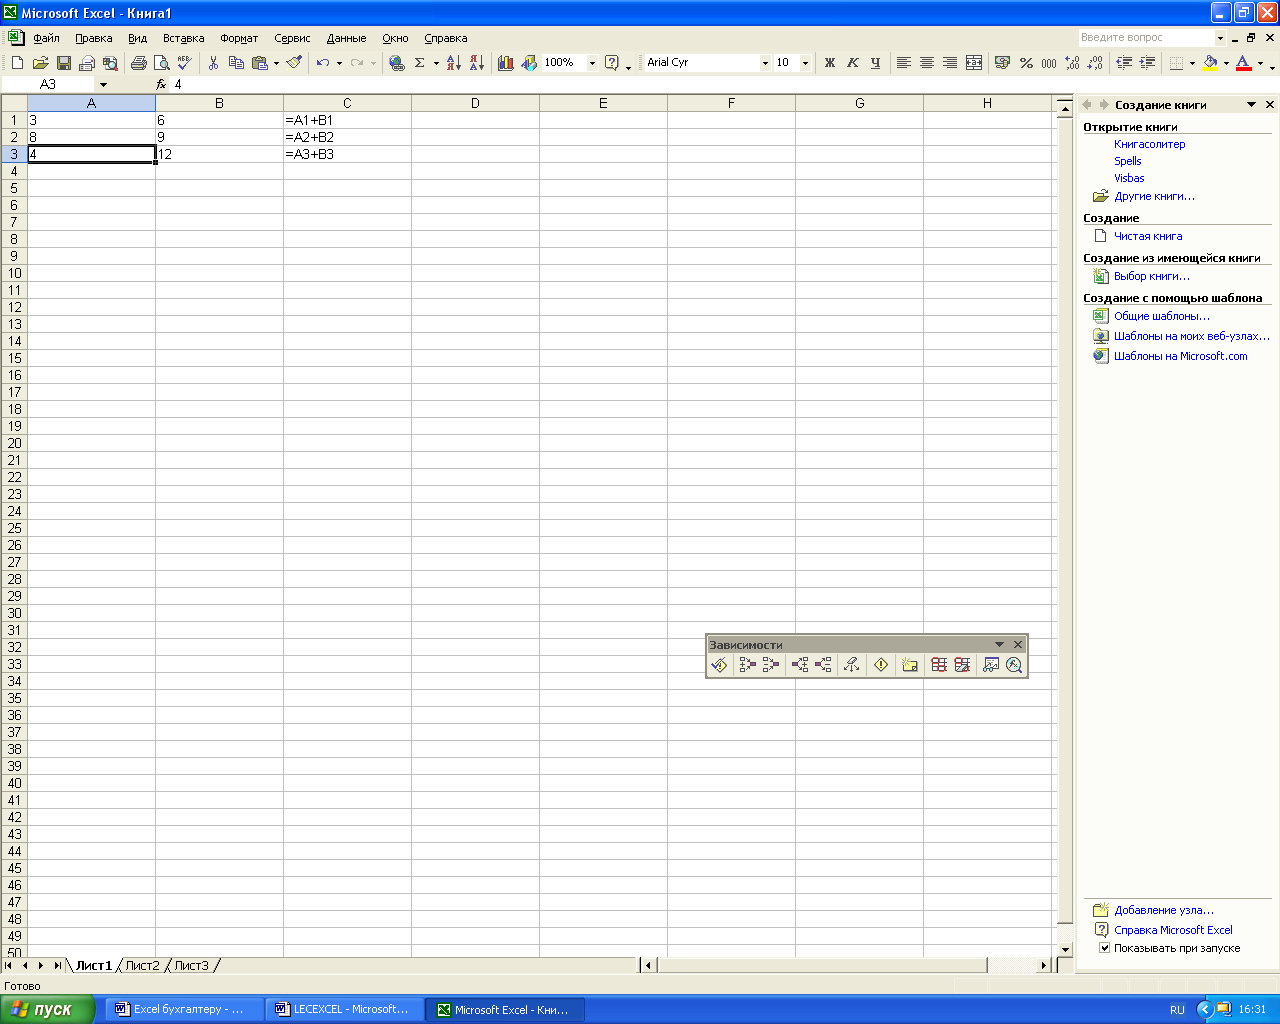Image resolution: width=1280 pixels, height=1024 pixels.
Task: Toggle right text alignment
Action: click(x=949, y=63)
